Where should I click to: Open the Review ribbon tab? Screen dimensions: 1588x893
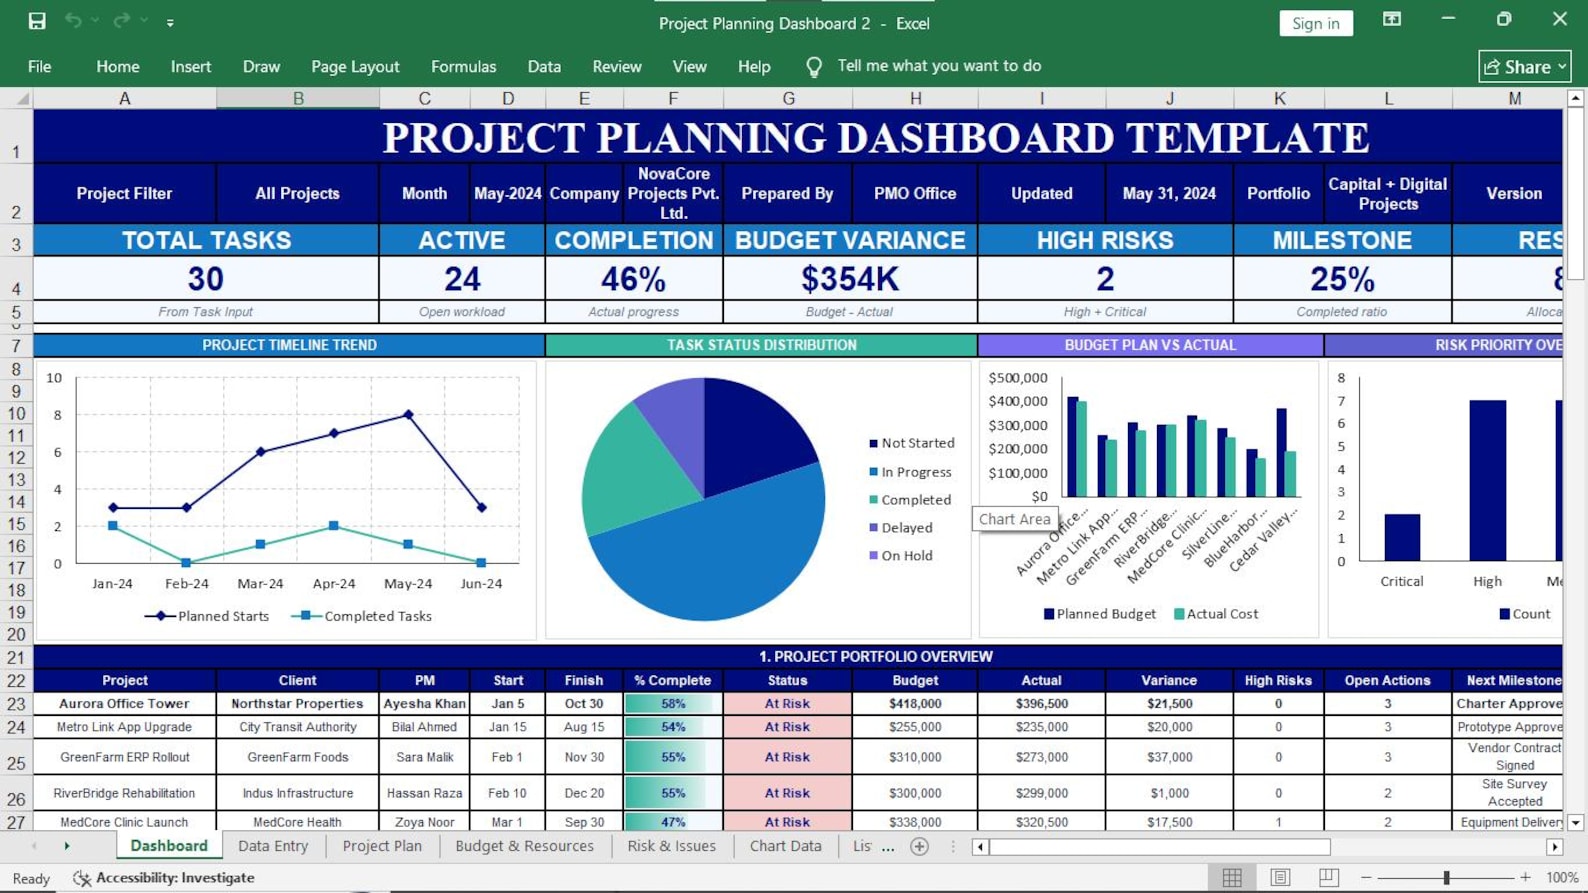point(617,67)
